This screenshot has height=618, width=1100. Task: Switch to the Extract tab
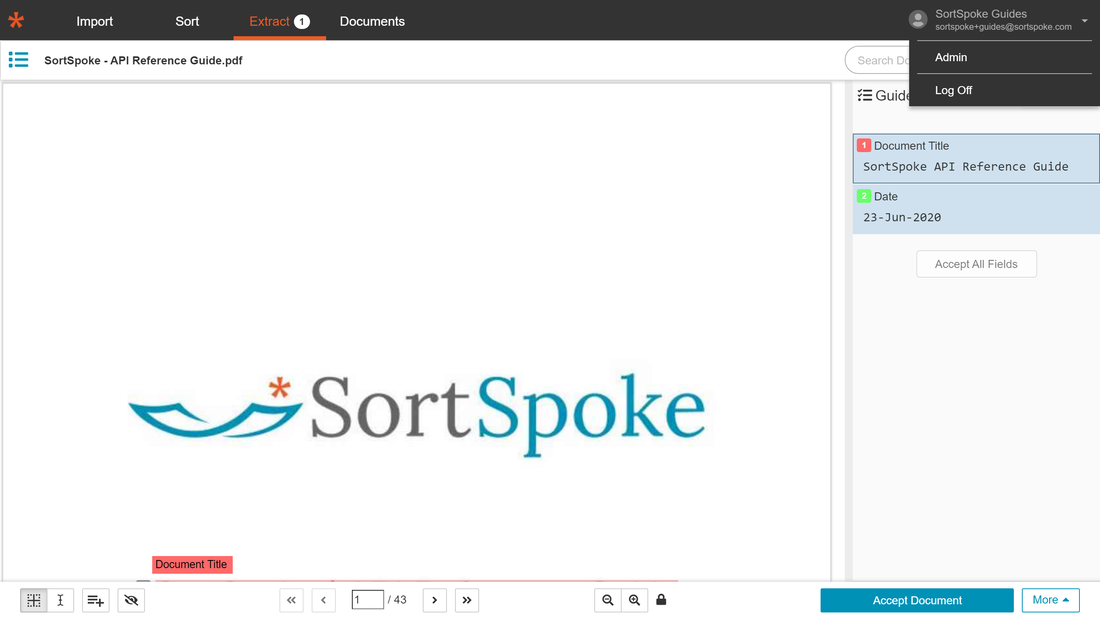coord(279,21)
